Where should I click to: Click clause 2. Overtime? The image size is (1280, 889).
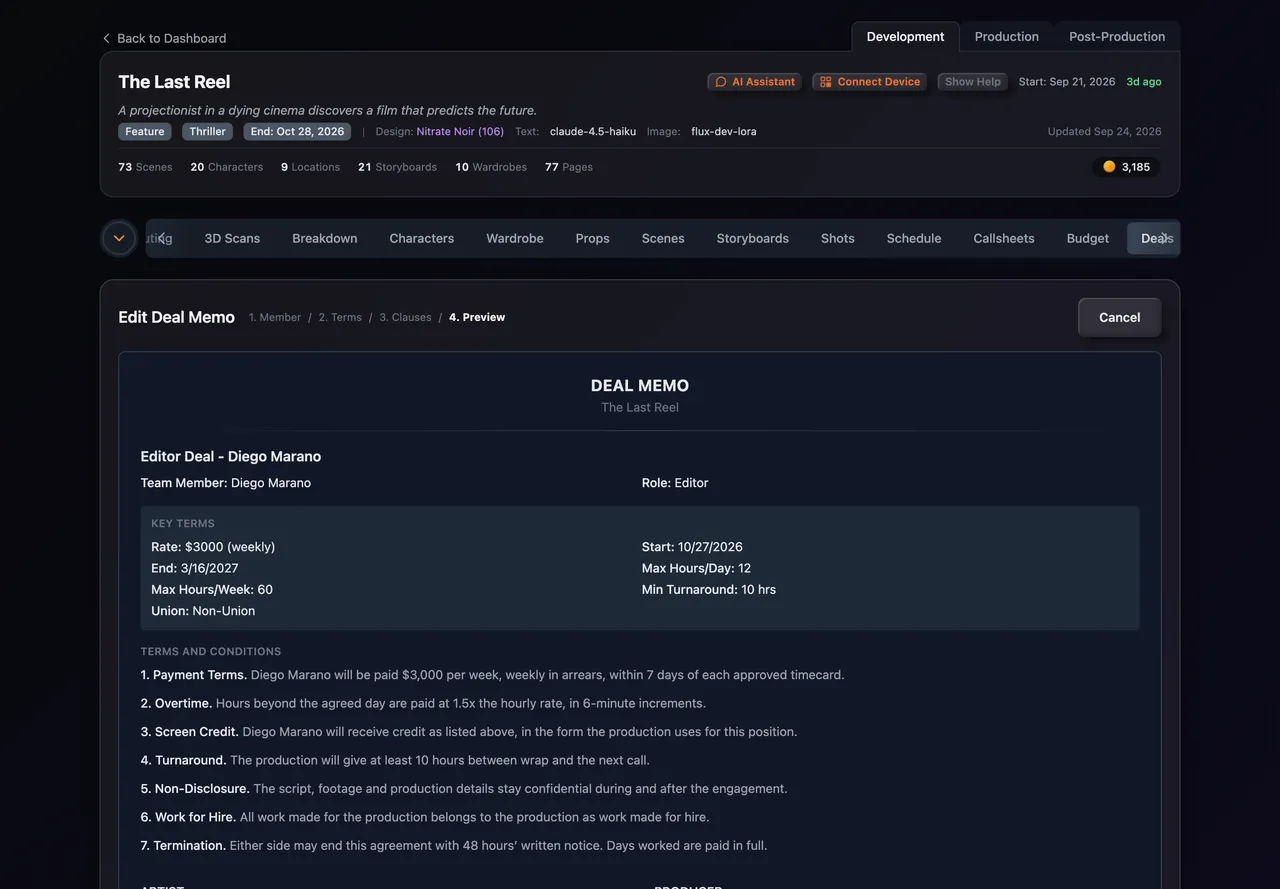(x=423, y=703)
